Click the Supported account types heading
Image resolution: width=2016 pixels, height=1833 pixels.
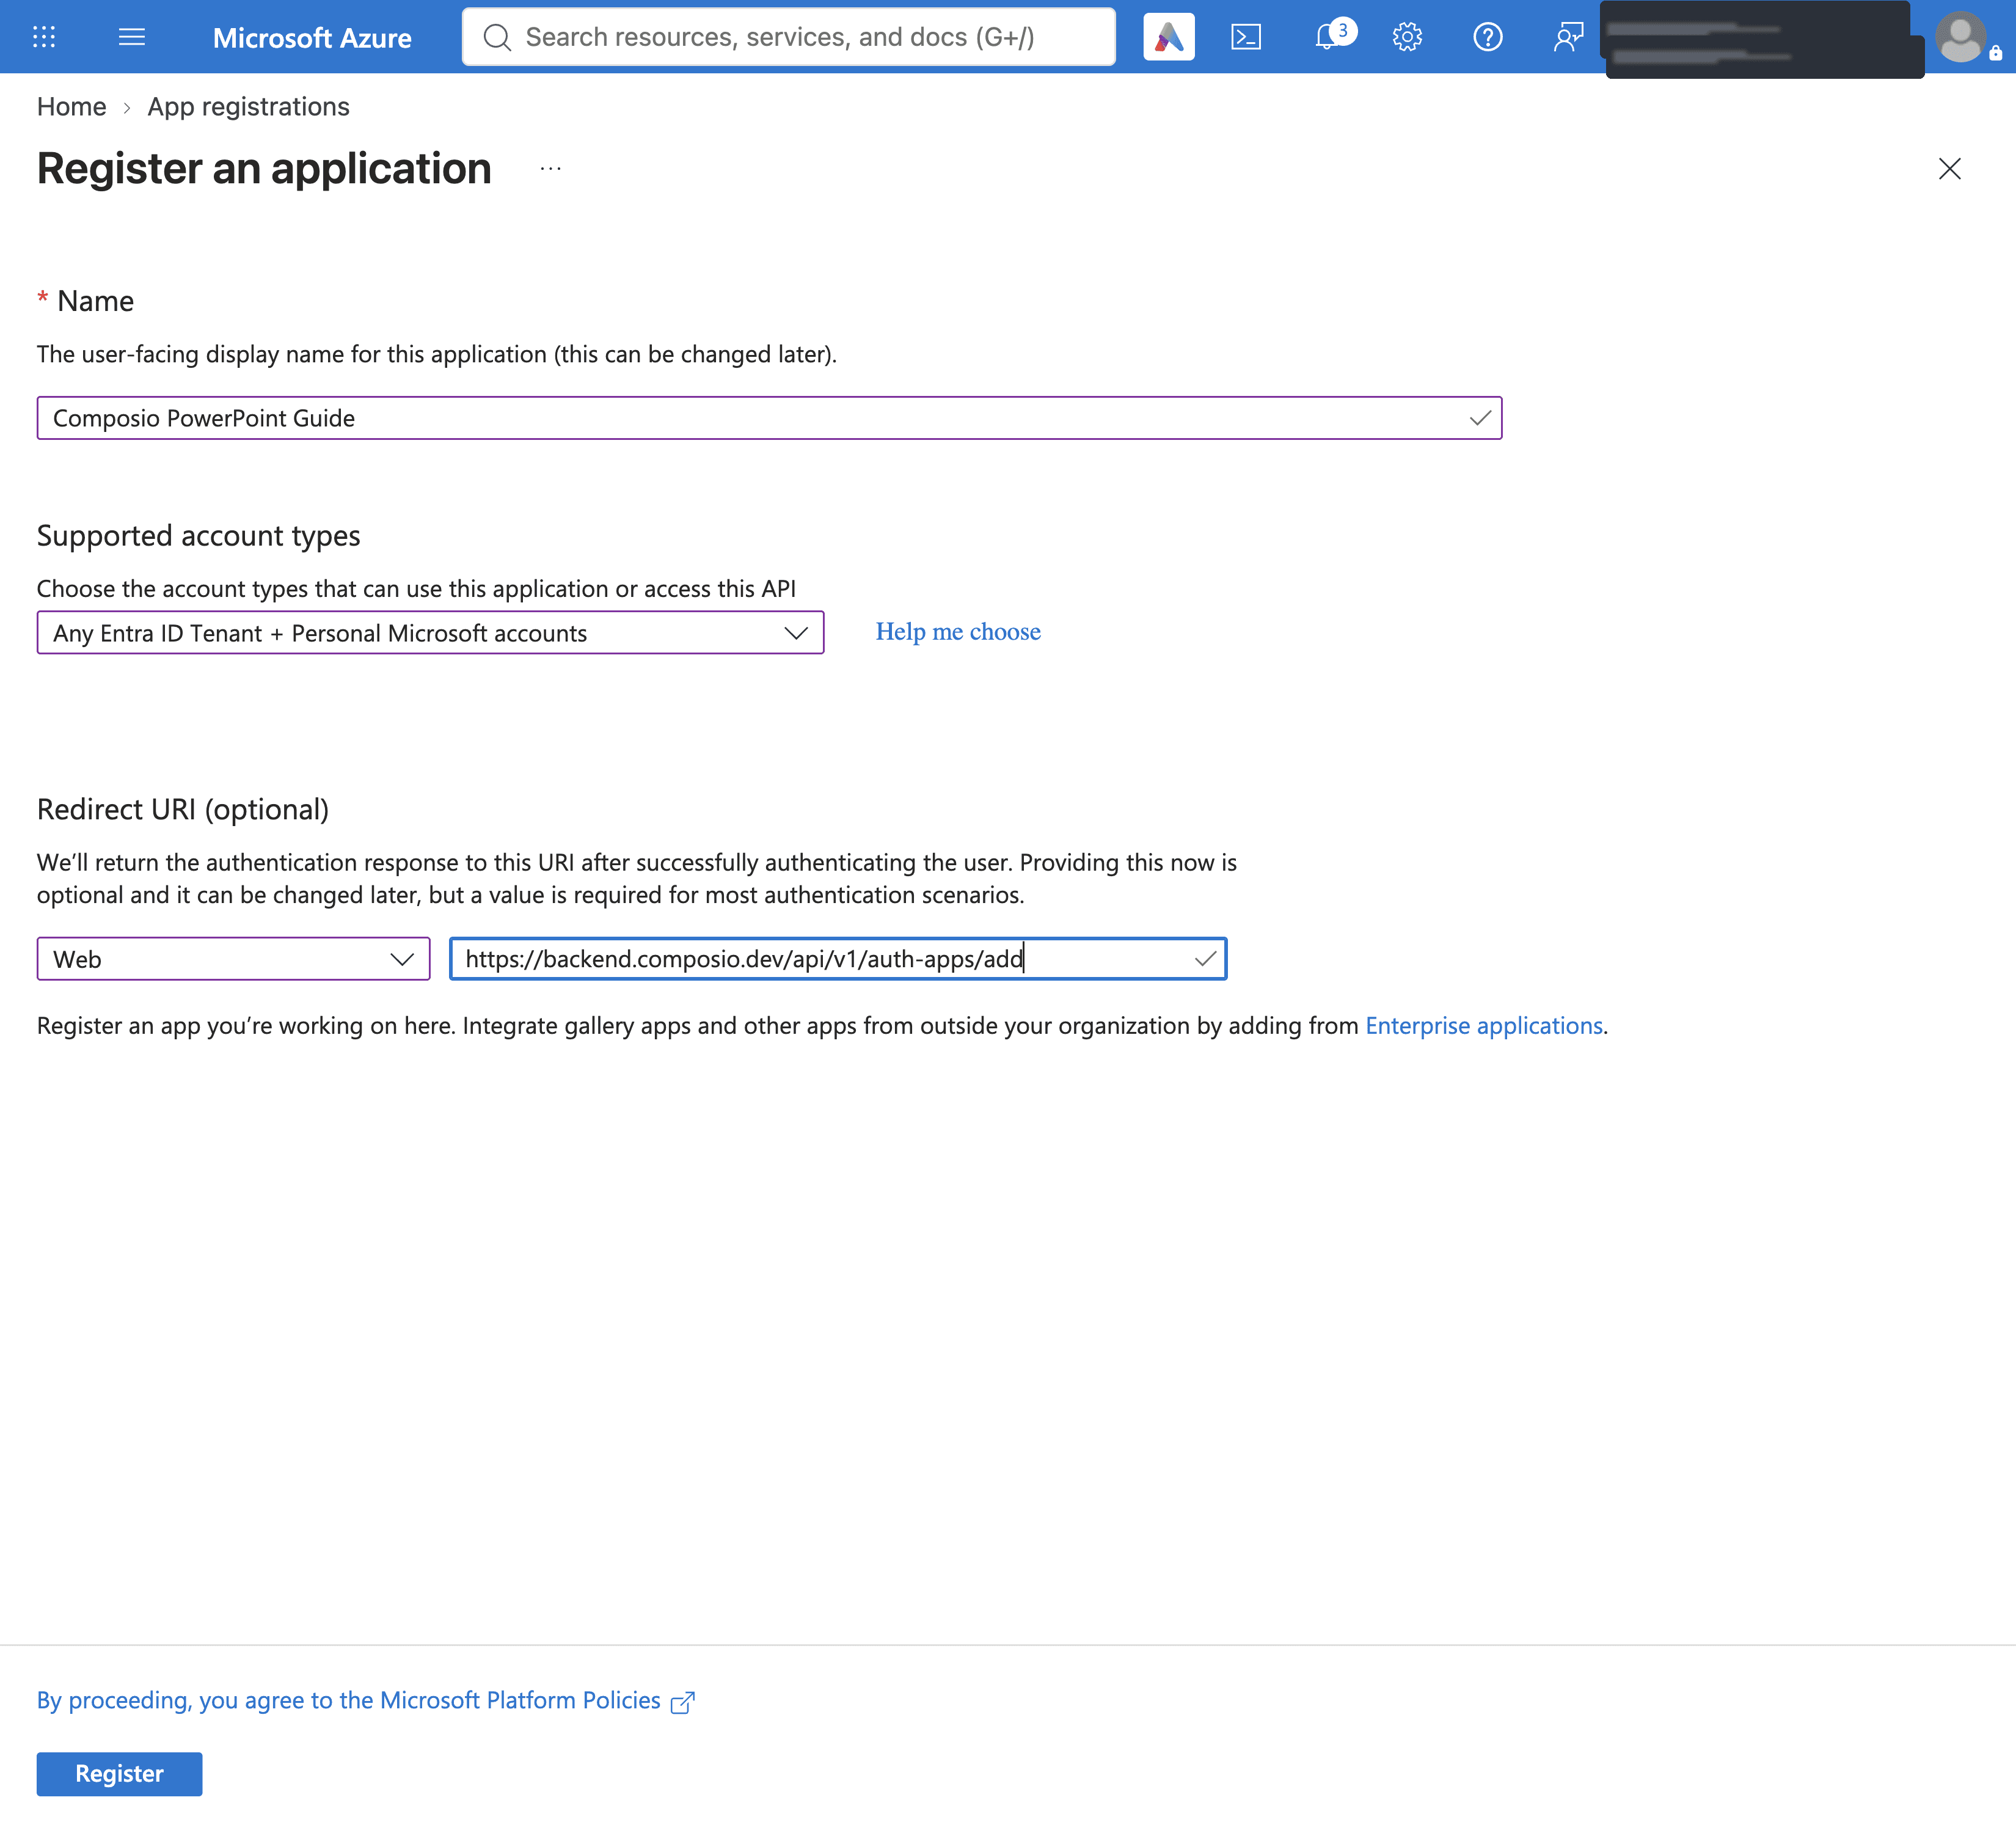198,536
